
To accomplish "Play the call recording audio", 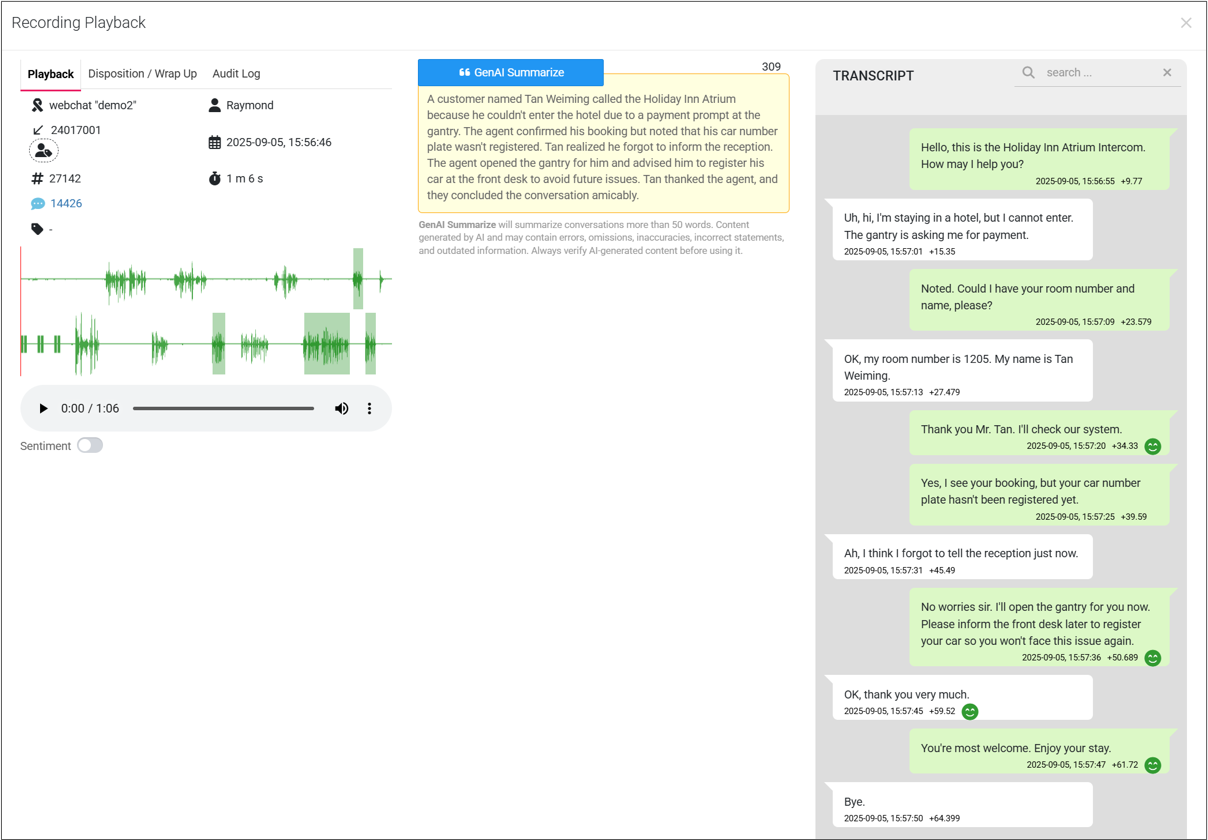I will pyautogui.click(x=43, y=409).
